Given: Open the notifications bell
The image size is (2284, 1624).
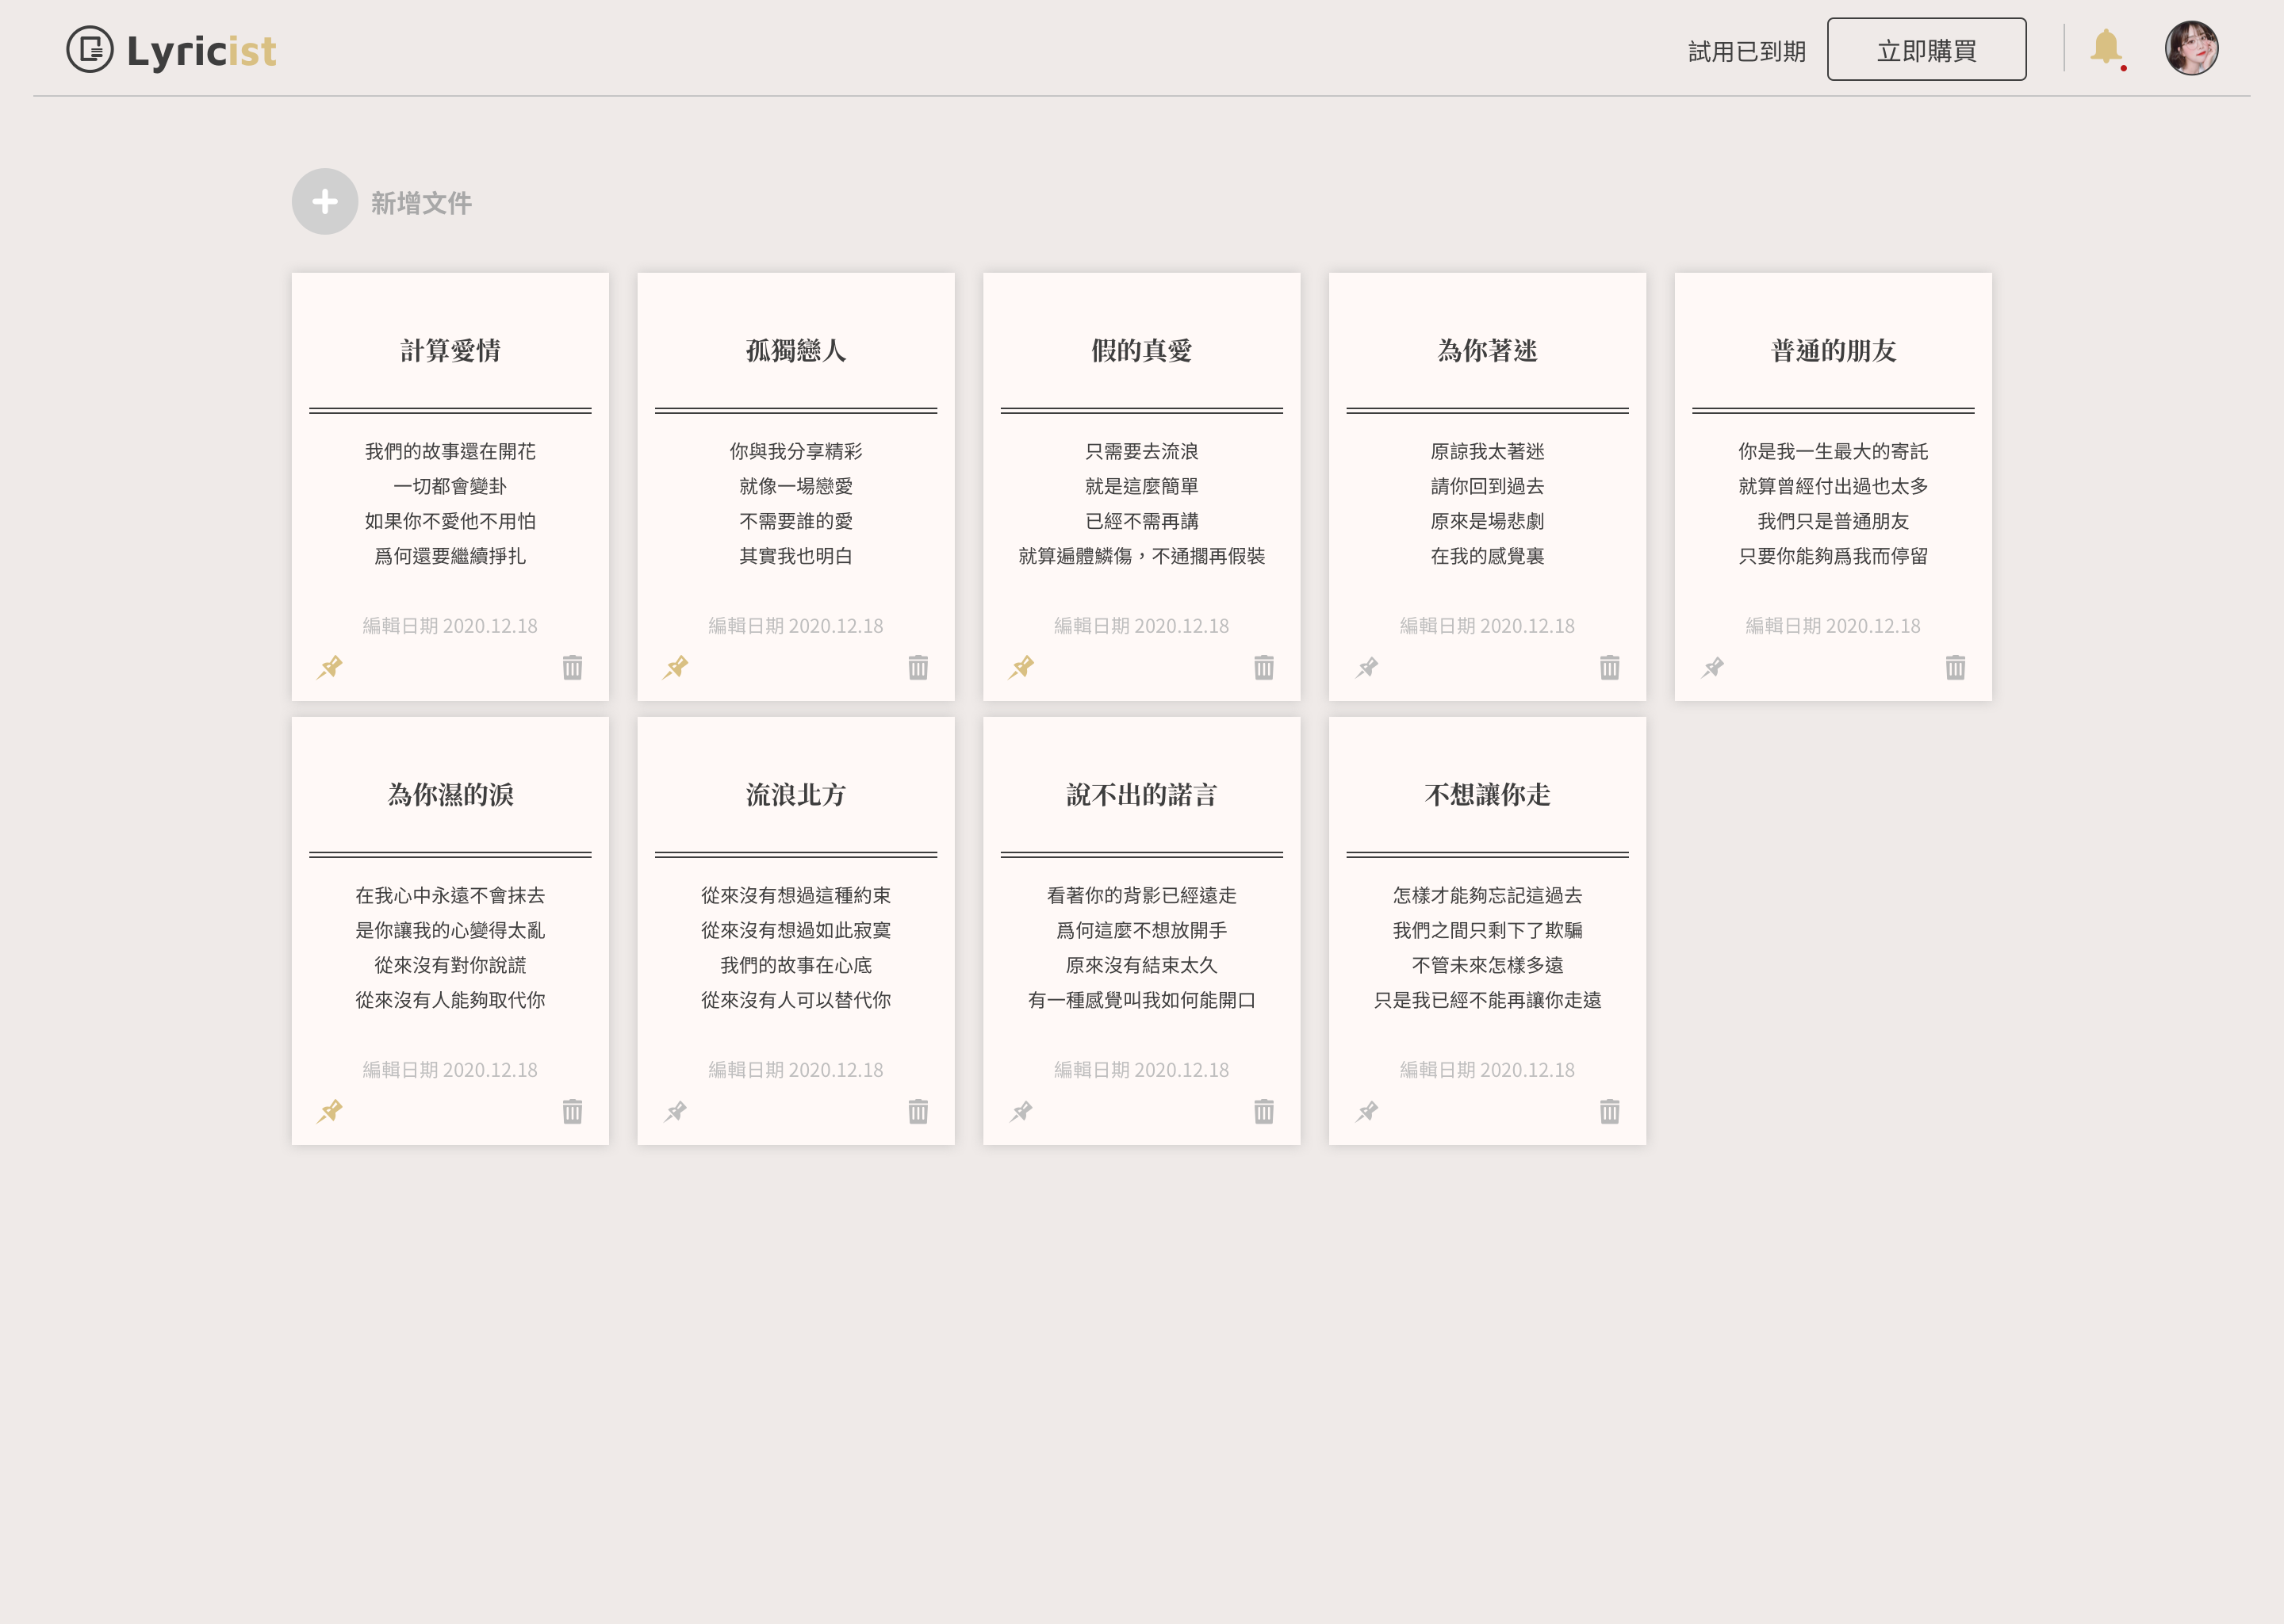Looking at the screenshot, I should 2106,48.
